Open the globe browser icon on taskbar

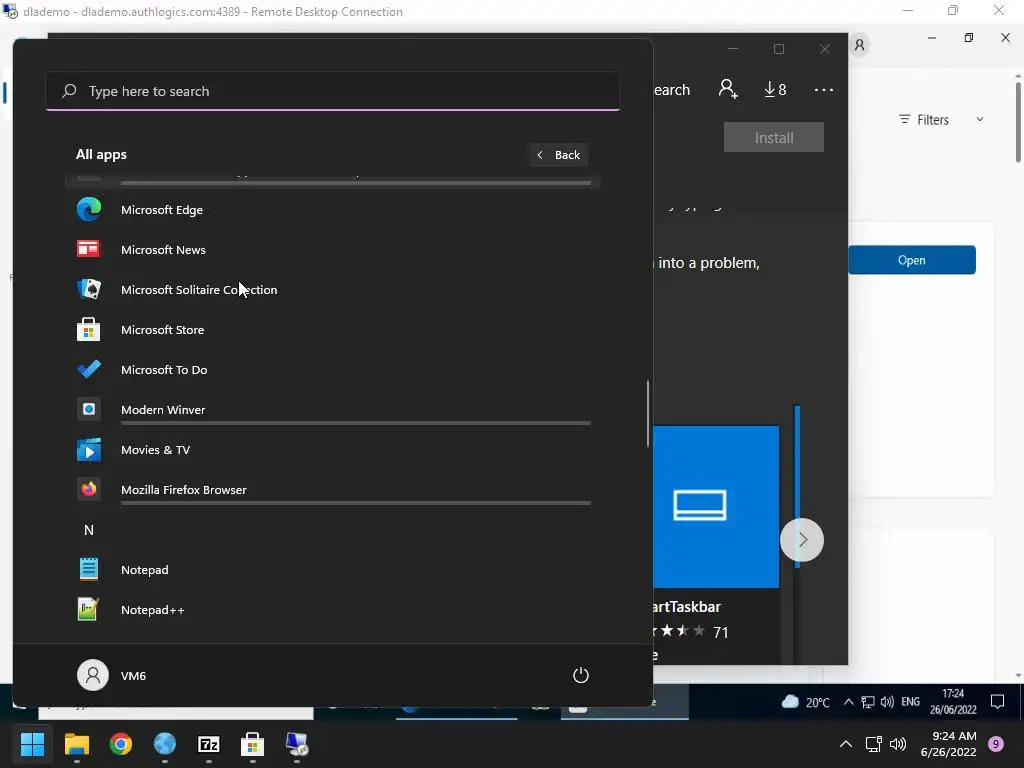pyautogui.click(x=165, y=744)
